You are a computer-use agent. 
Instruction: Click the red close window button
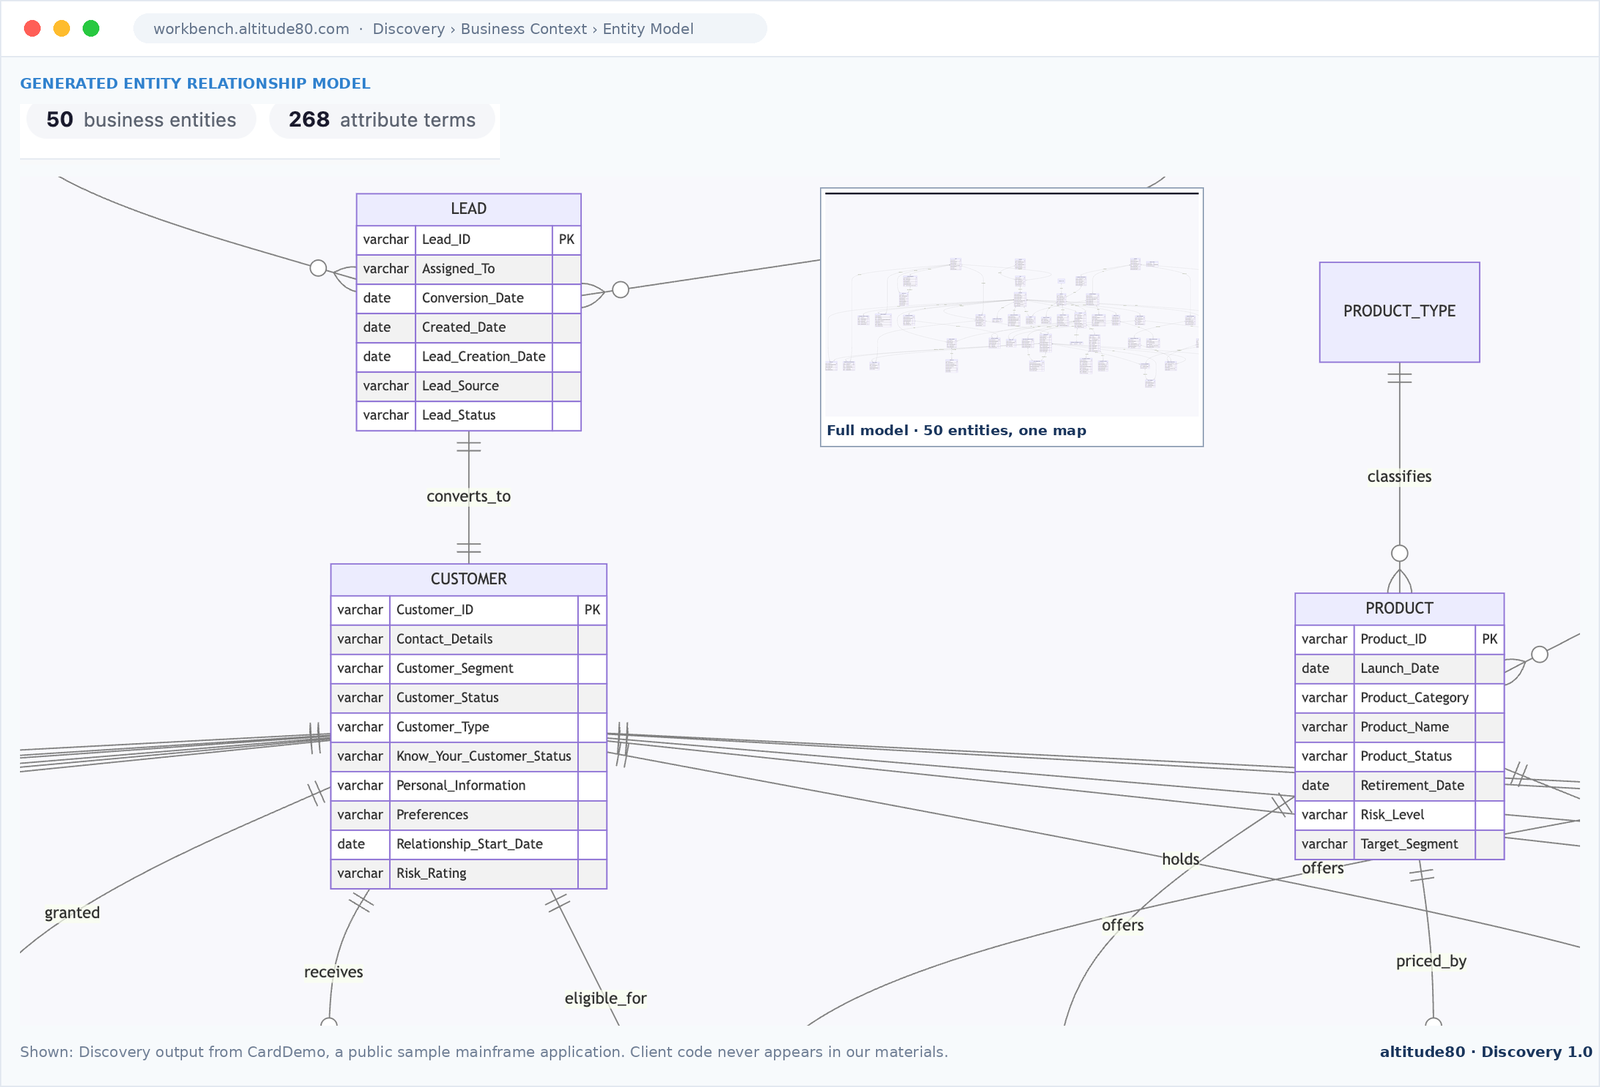pos(32,28)
